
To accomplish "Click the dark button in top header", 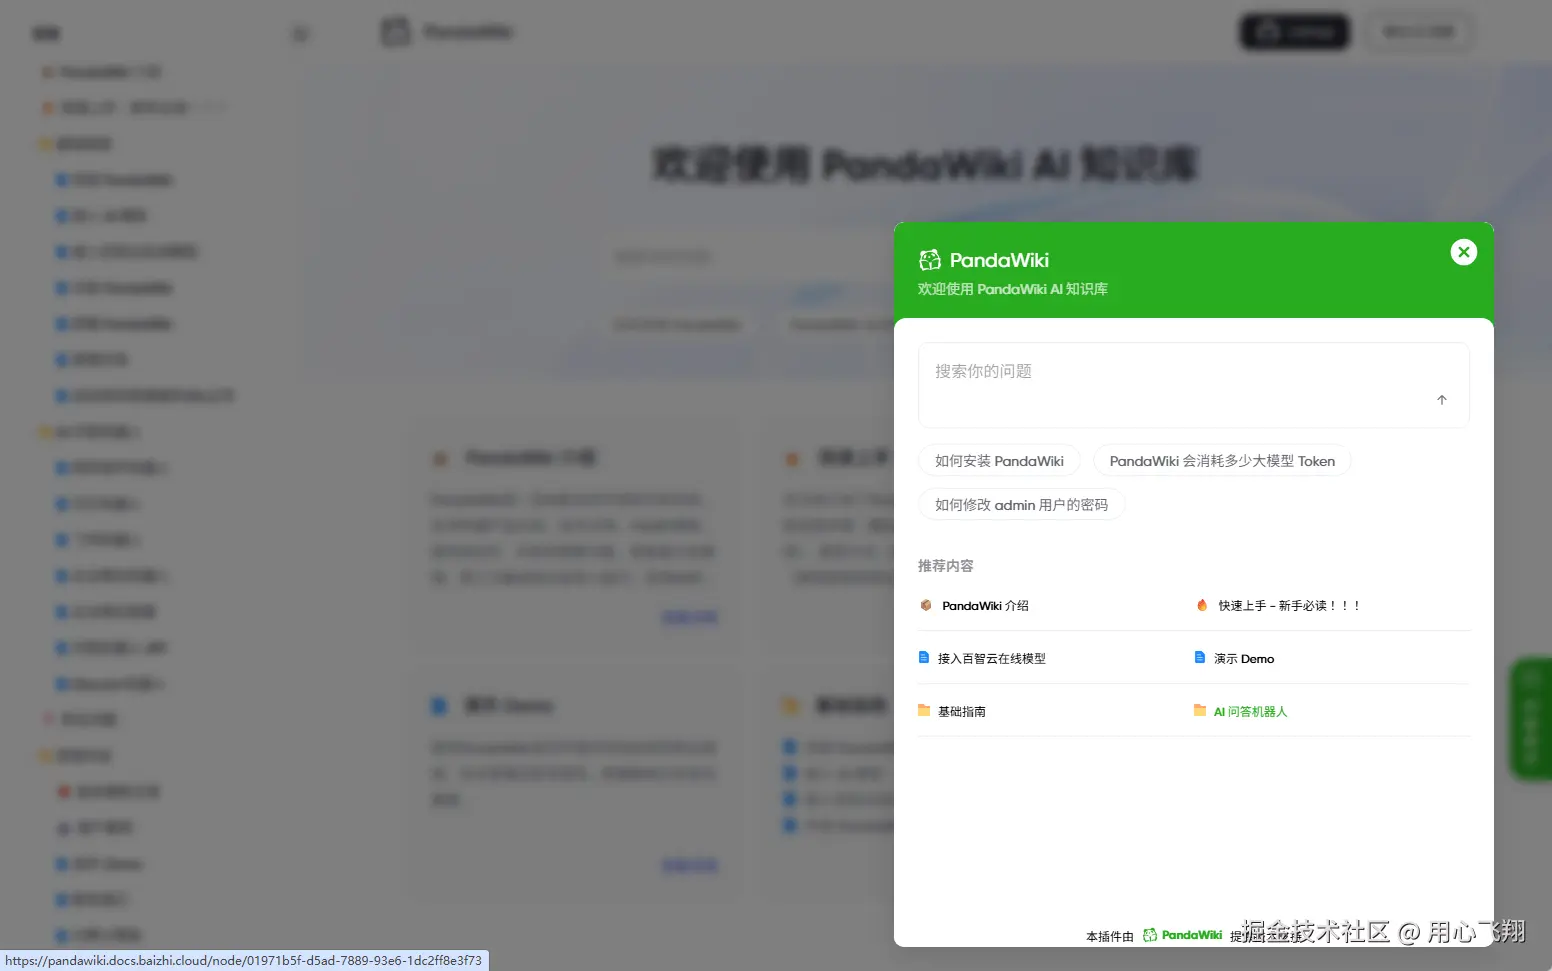I will point(1295,32).
